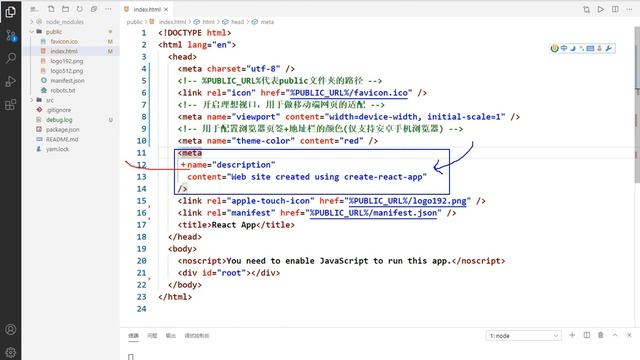Image resolution: width=640 pixels, height=360 pixels.
Task: Select the Output (输出) panel tab
Action: 170,336
